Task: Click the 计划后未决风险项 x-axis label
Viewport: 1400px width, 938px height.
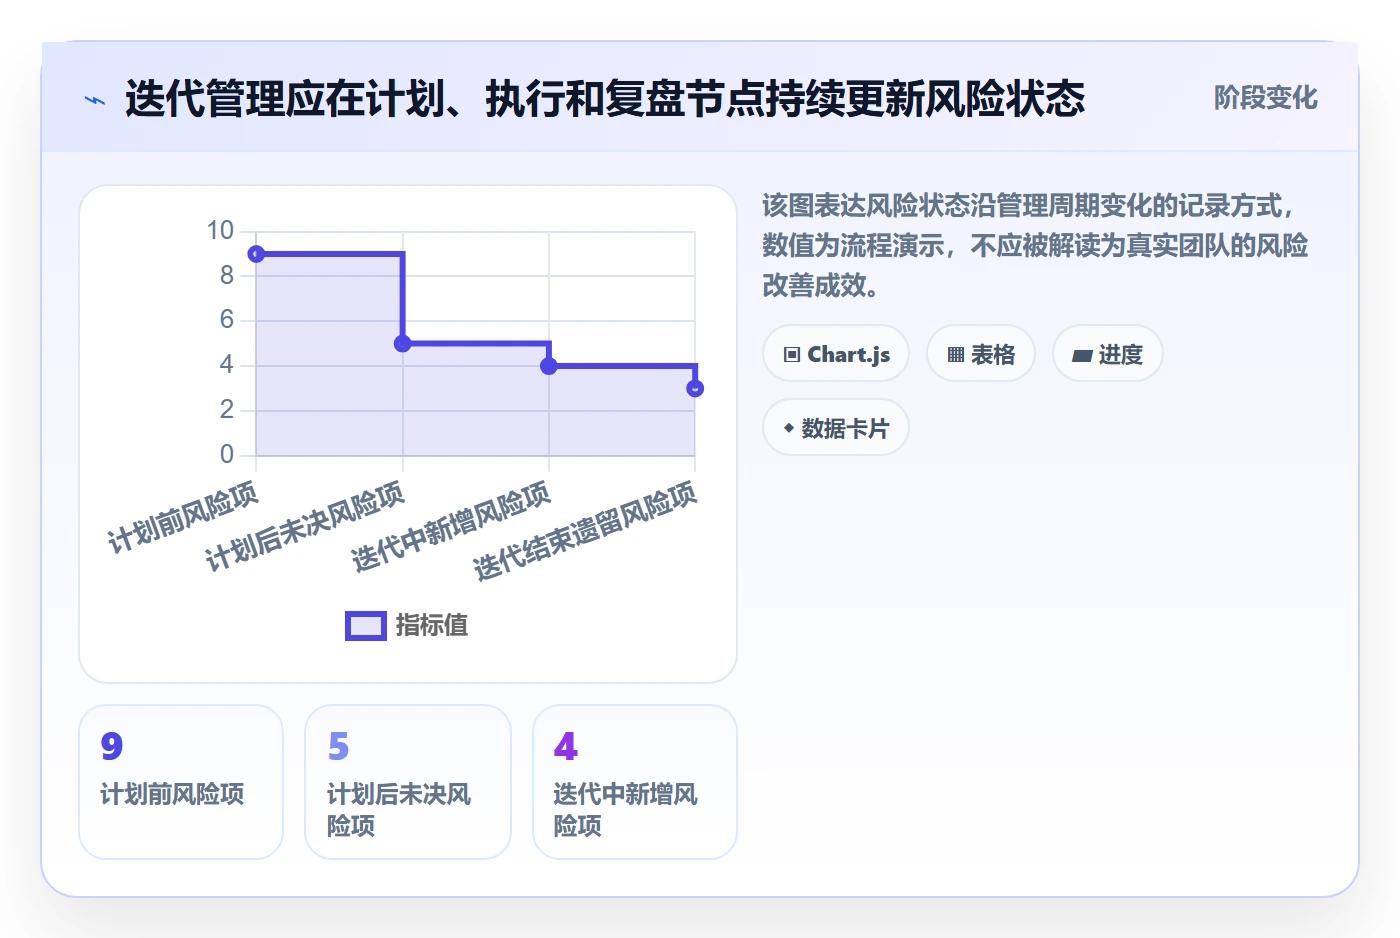Action: pos(305,526)
